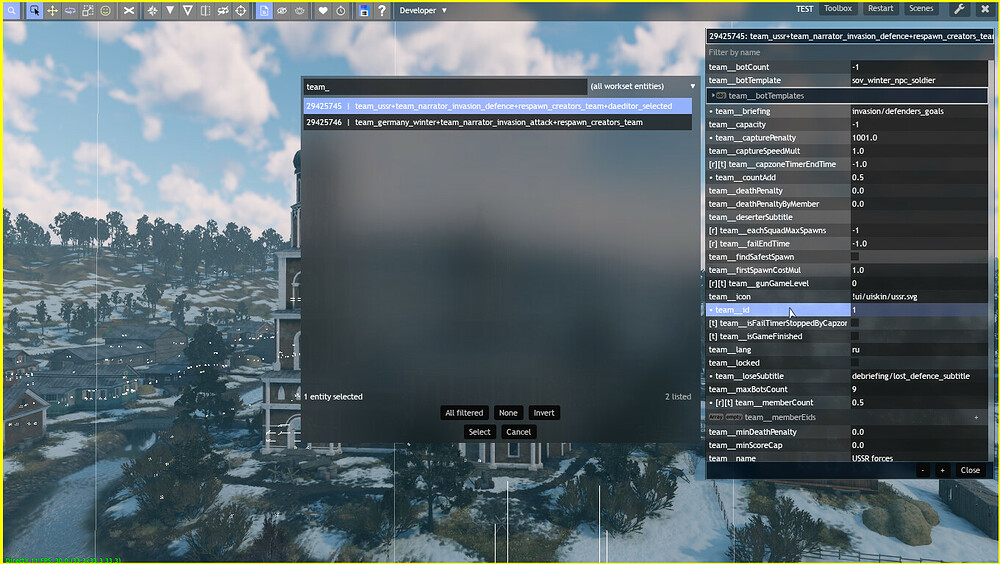This screenshot has width=1000, height=564.
Task: Open the smiley face create-entity tool
Action: pyautogui.click(x=106, y=10)
